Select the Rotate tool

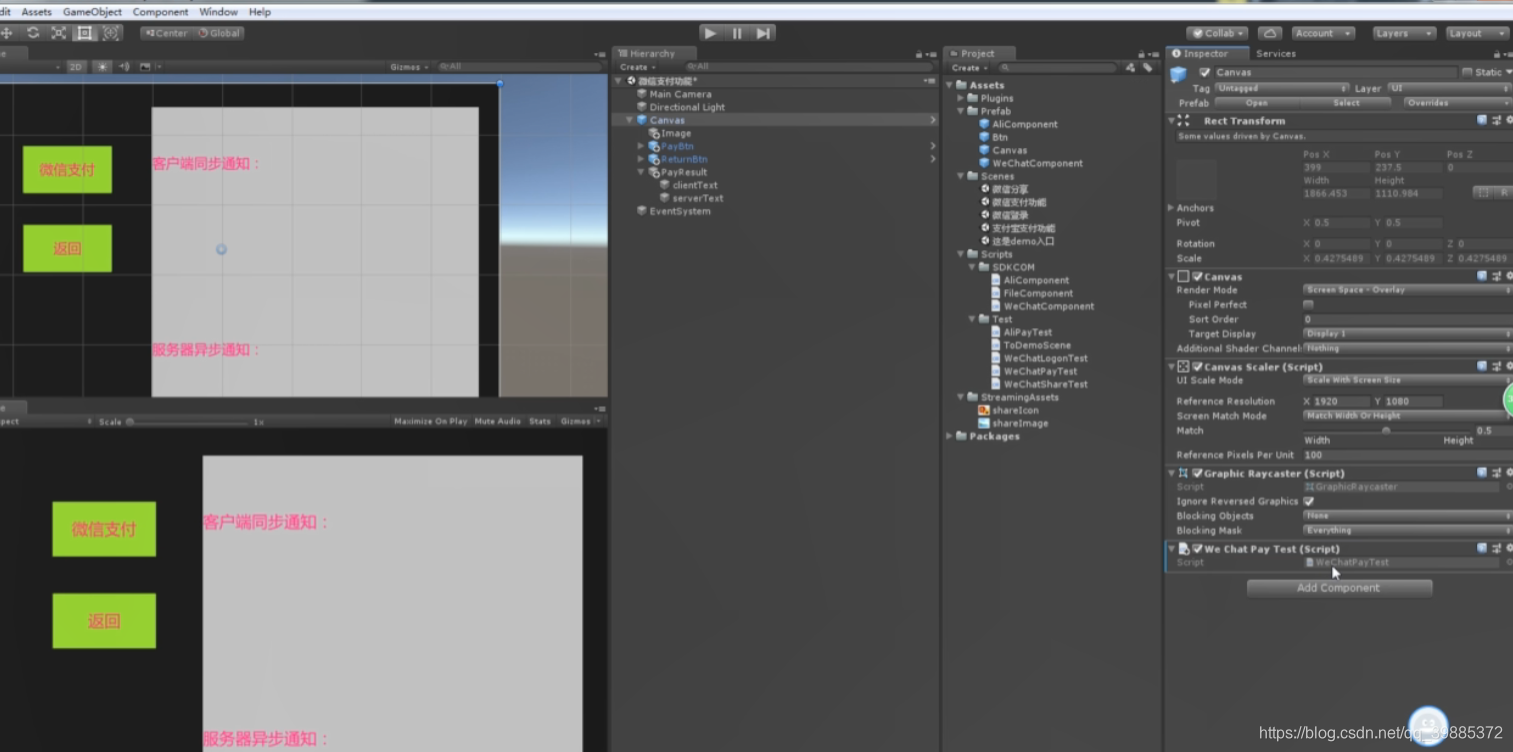tap(33, 33)
